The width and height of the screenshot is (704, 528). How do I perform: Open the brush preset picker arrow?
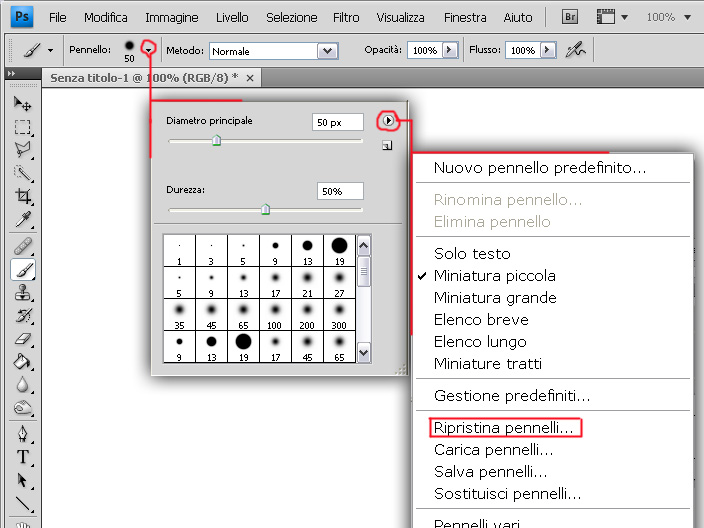pyautogui.click(x=149, y=49)
